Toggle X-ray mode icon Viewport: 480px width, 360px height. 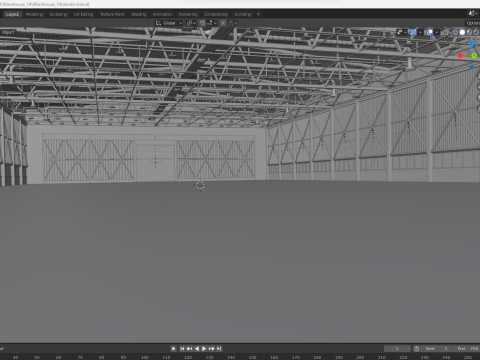(x=446, y=32)
